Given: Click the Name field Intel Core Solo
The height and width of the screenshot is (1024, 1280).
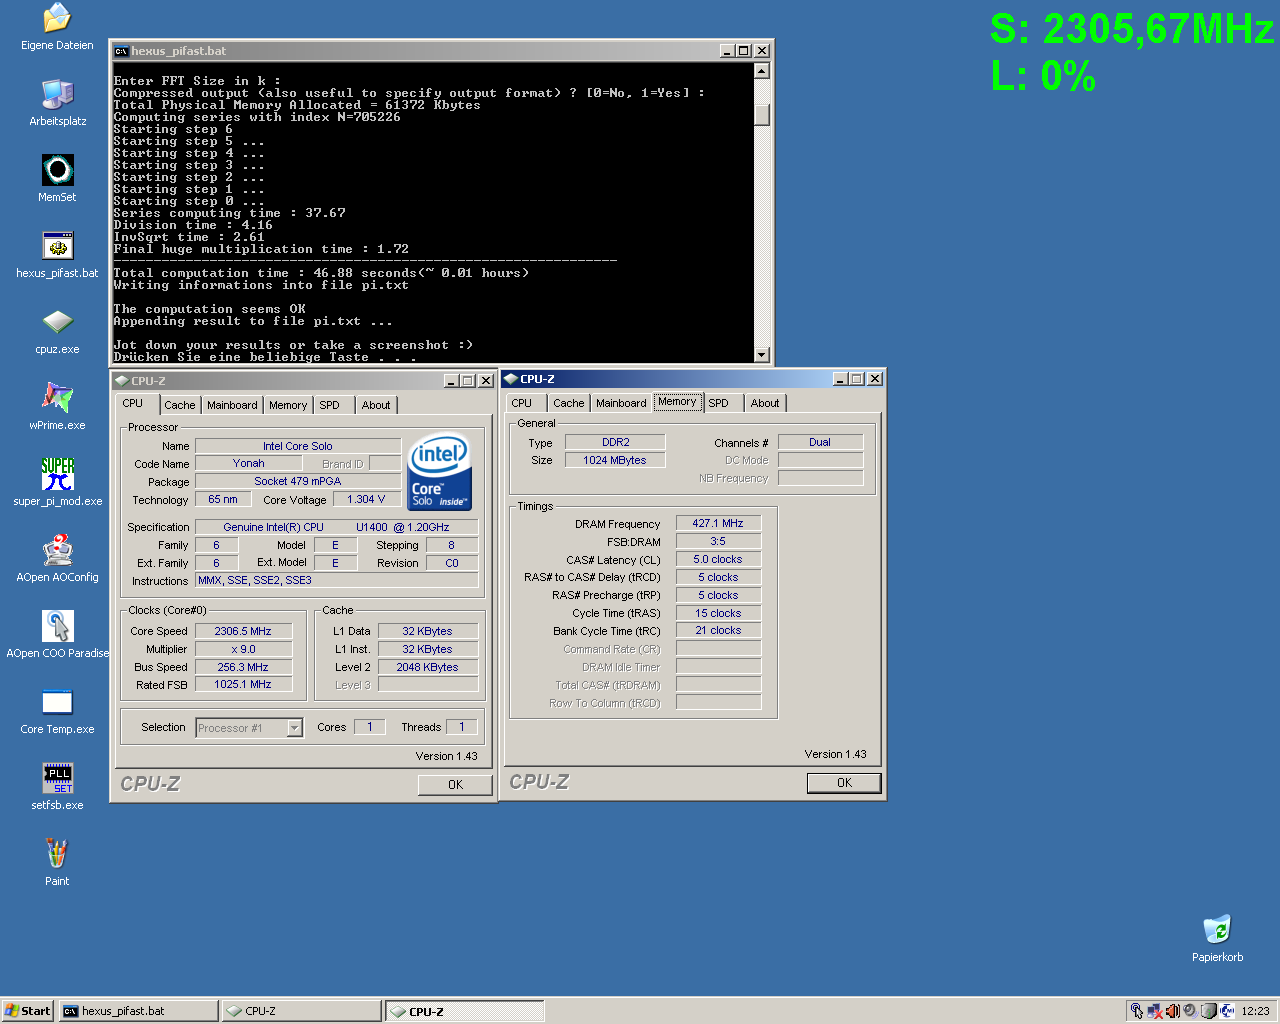Looking at the screenshot, I should (x=298, y=446).
